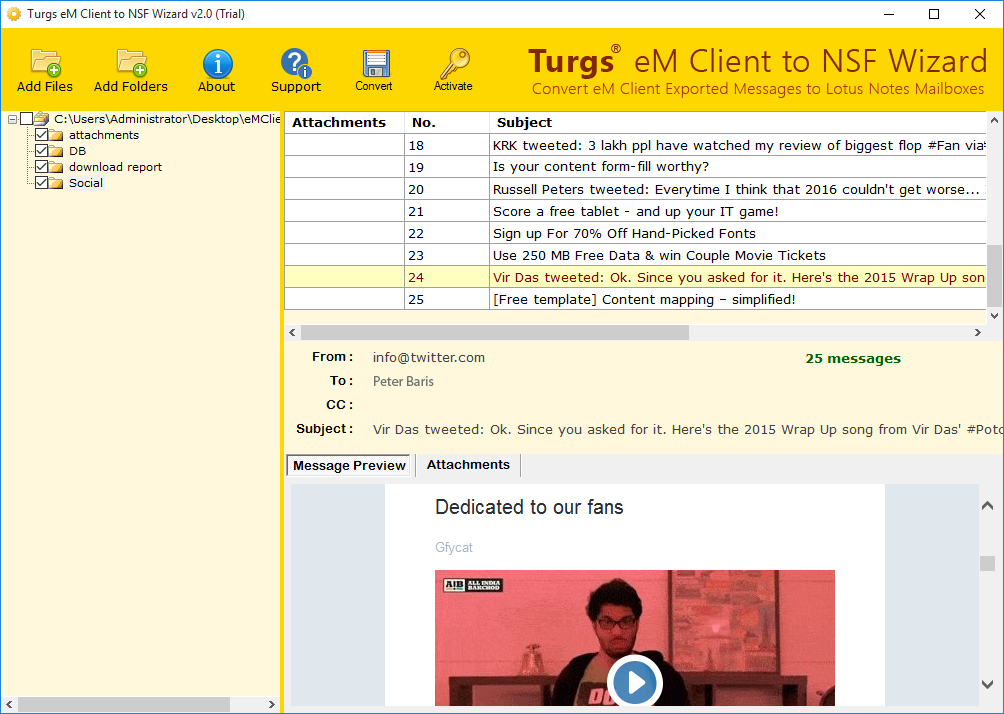Open the About info icon
The height and width of the screenshot is (714, 1004).
pyautogui.click(x=217, y=63)
